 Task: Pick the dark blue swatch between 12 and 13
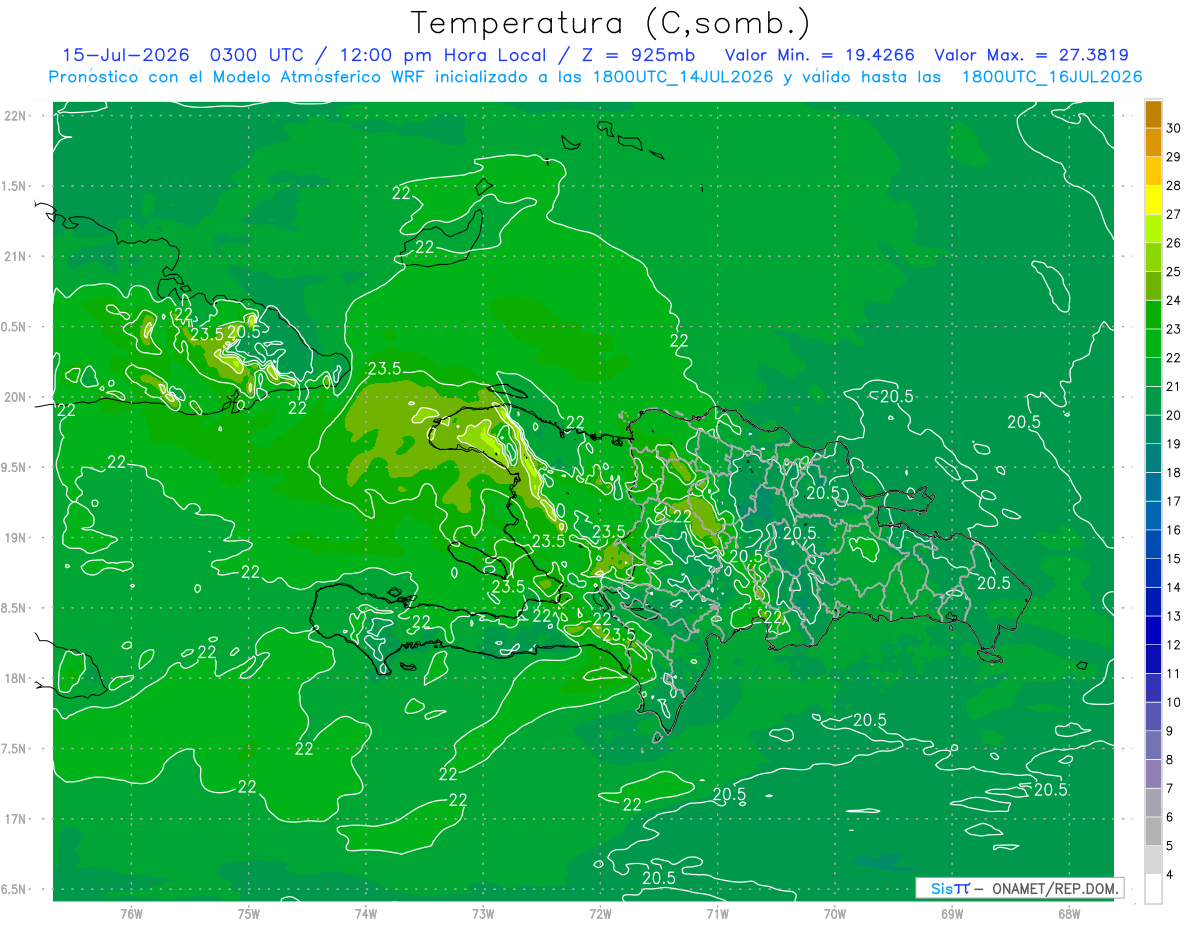(x=1153, y=631)
